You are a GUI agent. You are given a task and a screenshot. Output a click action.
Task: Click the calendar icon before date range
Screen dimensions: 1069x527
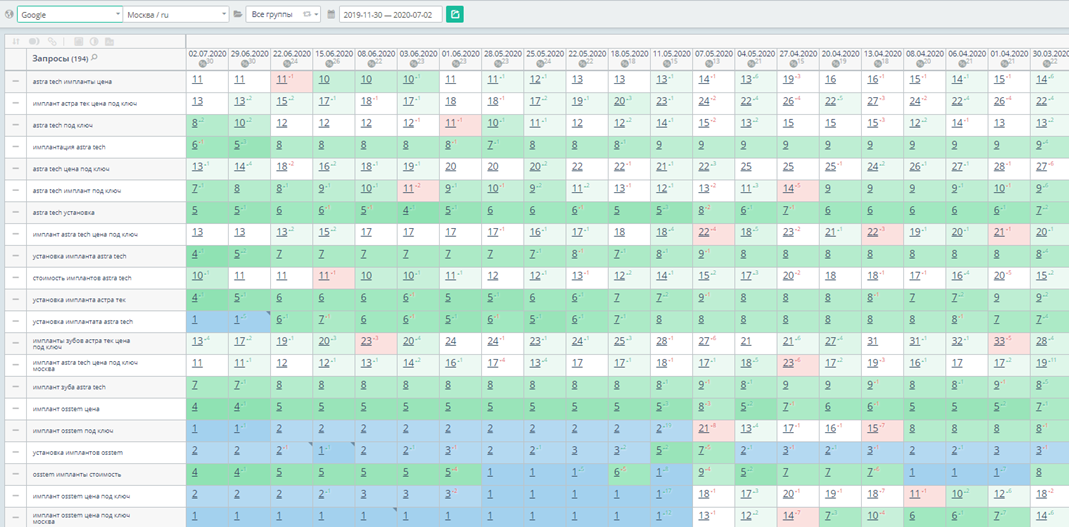(x=331, y=14)
